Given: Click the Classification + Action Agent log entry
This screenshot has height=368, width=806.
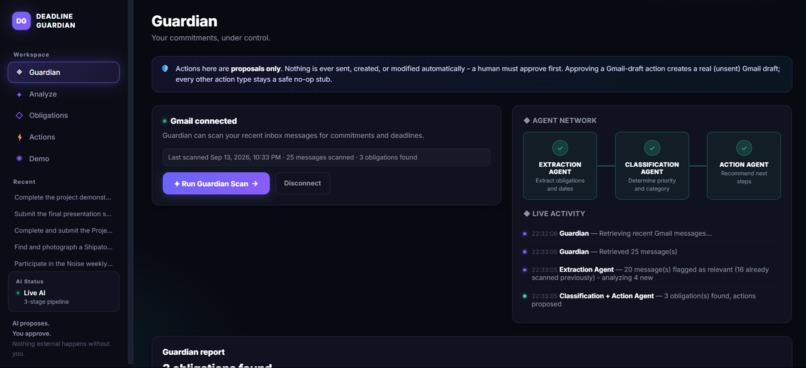Looking at the screenshot, I should 652,300.
